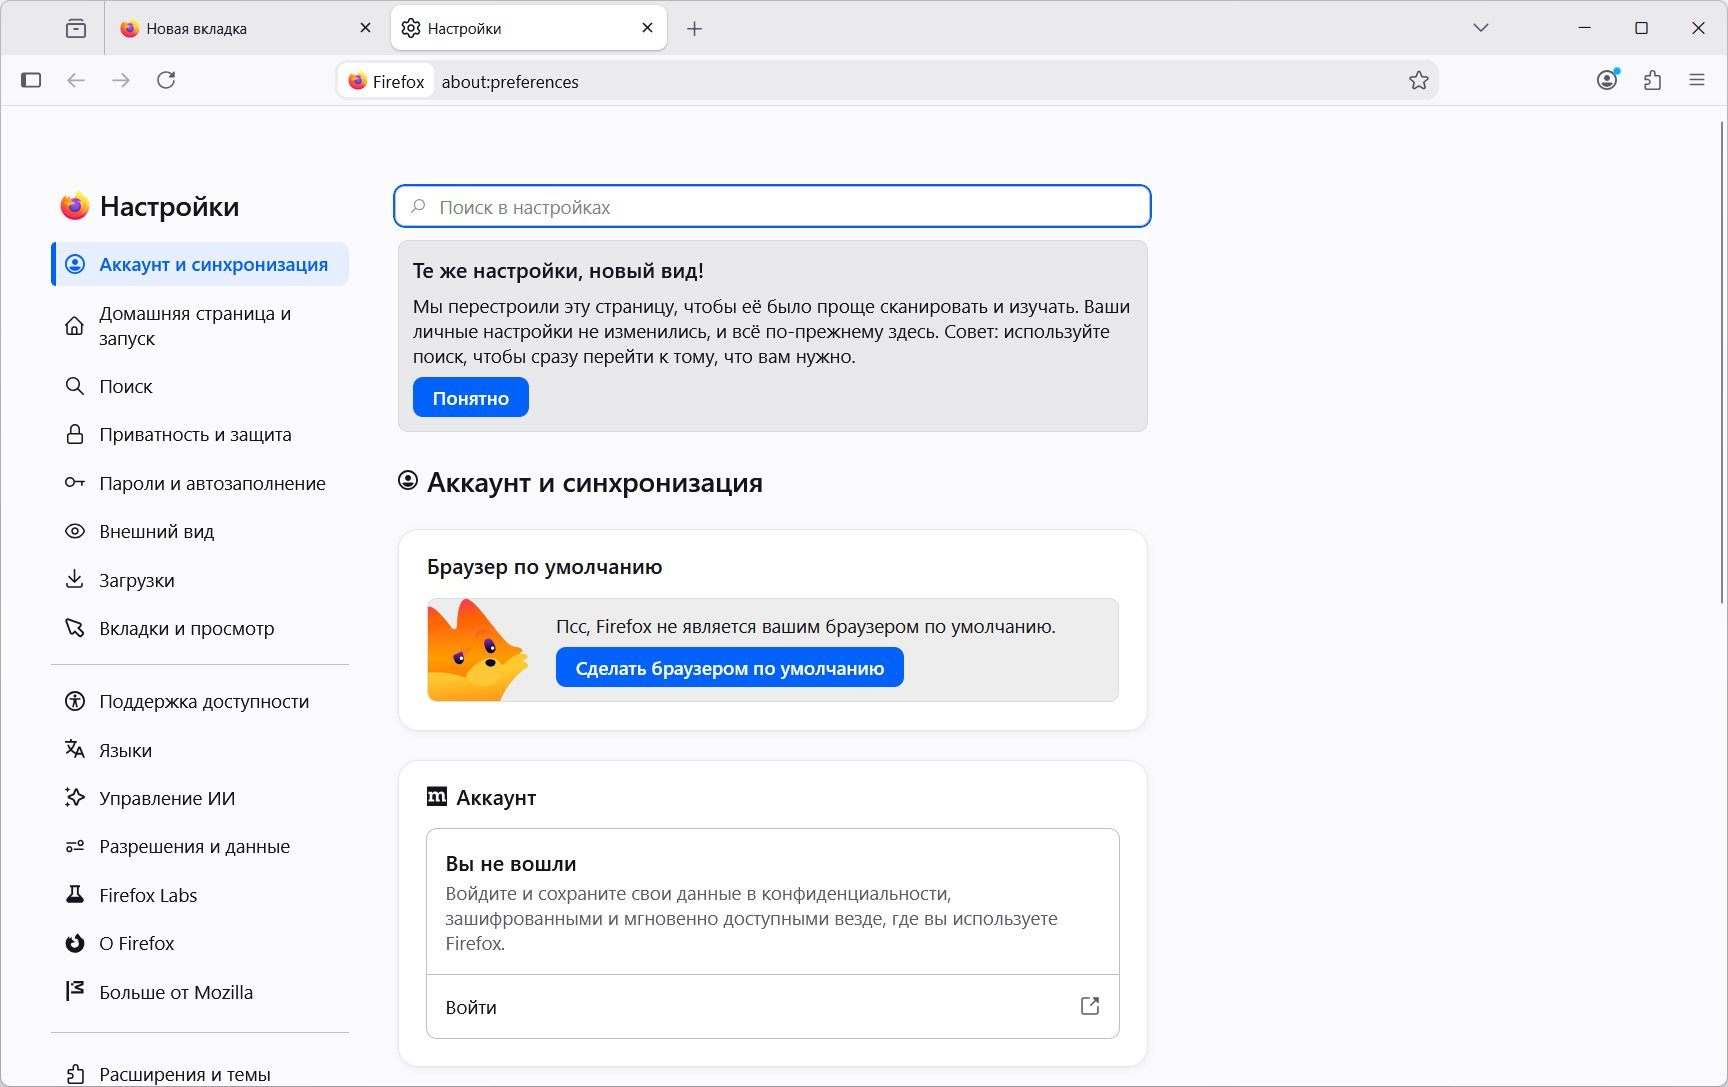Expand the list-all-tabs chevron dropdown

pos(1481,28)
